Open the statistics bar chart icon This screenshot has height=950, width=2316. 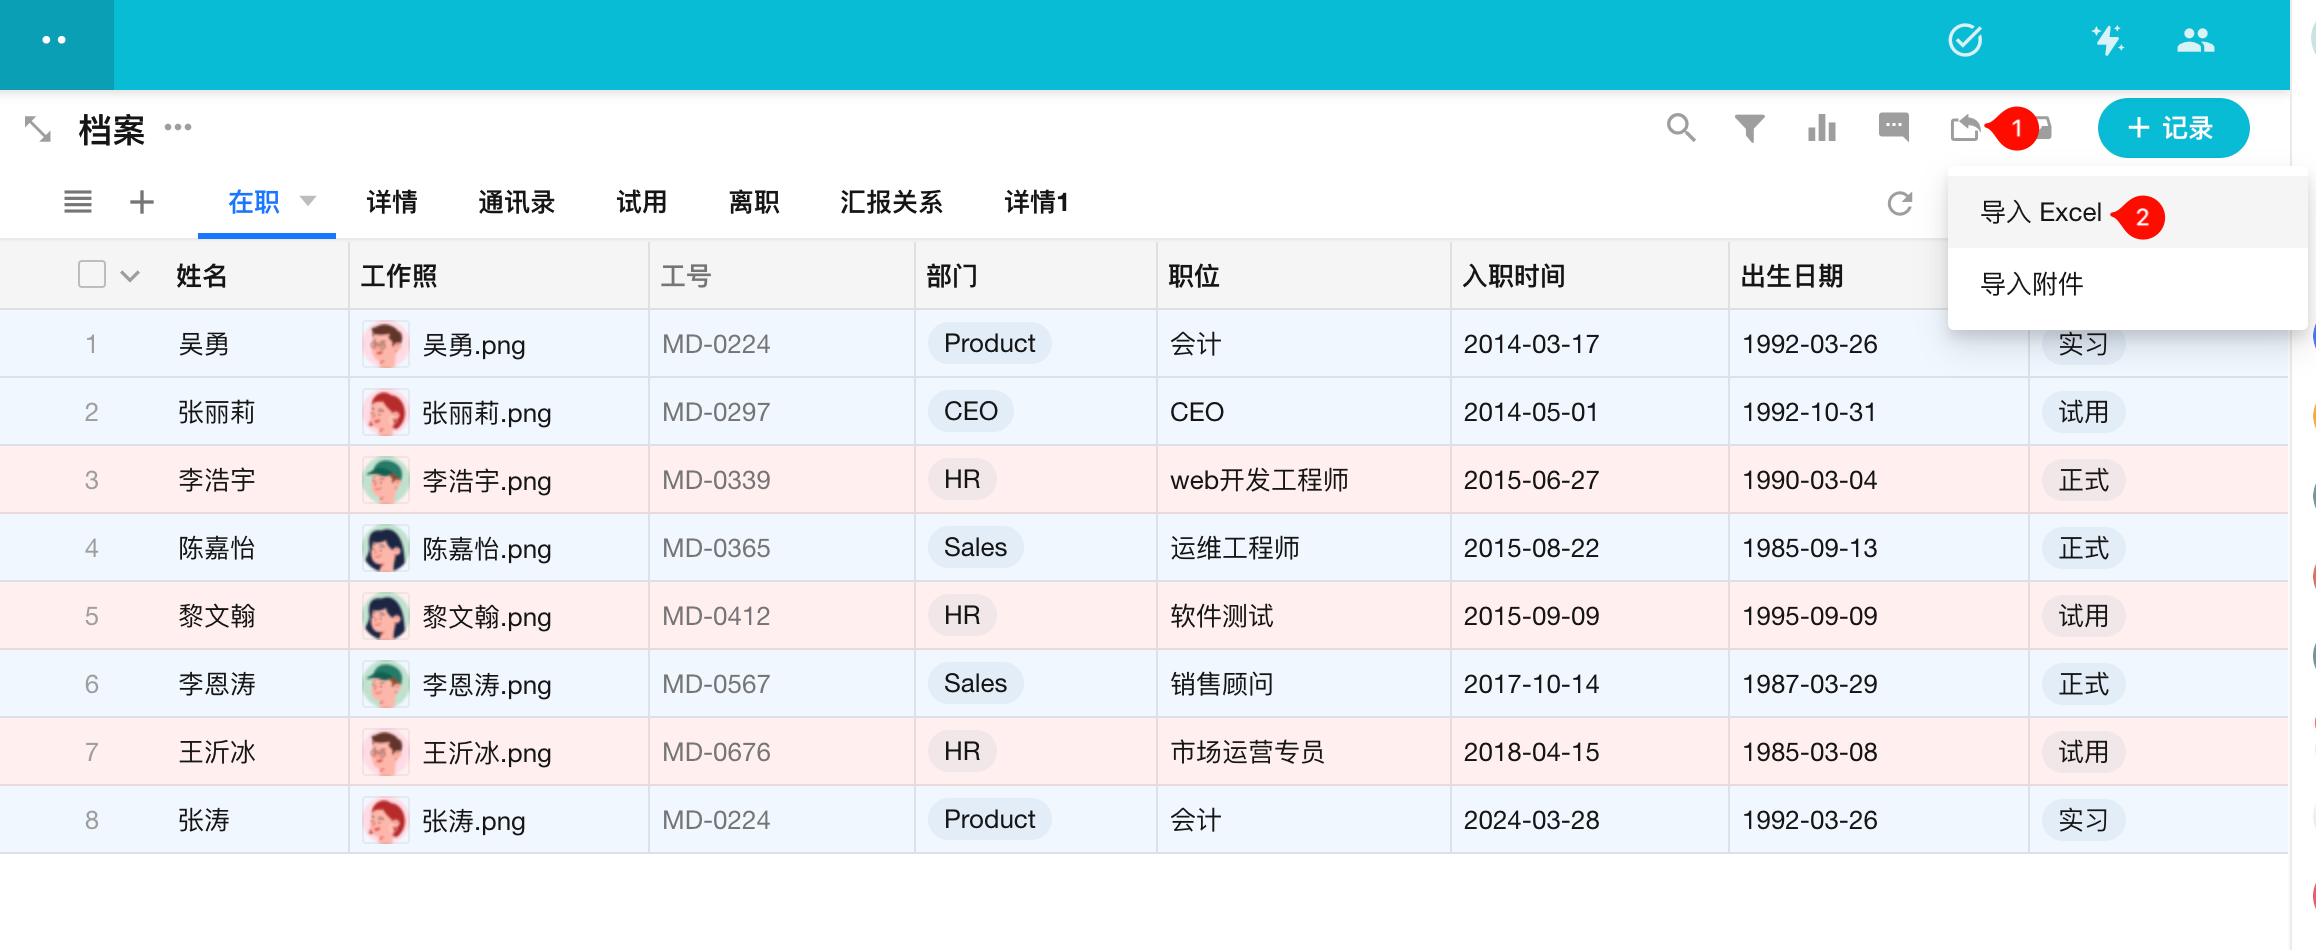tap(1822, 128)
